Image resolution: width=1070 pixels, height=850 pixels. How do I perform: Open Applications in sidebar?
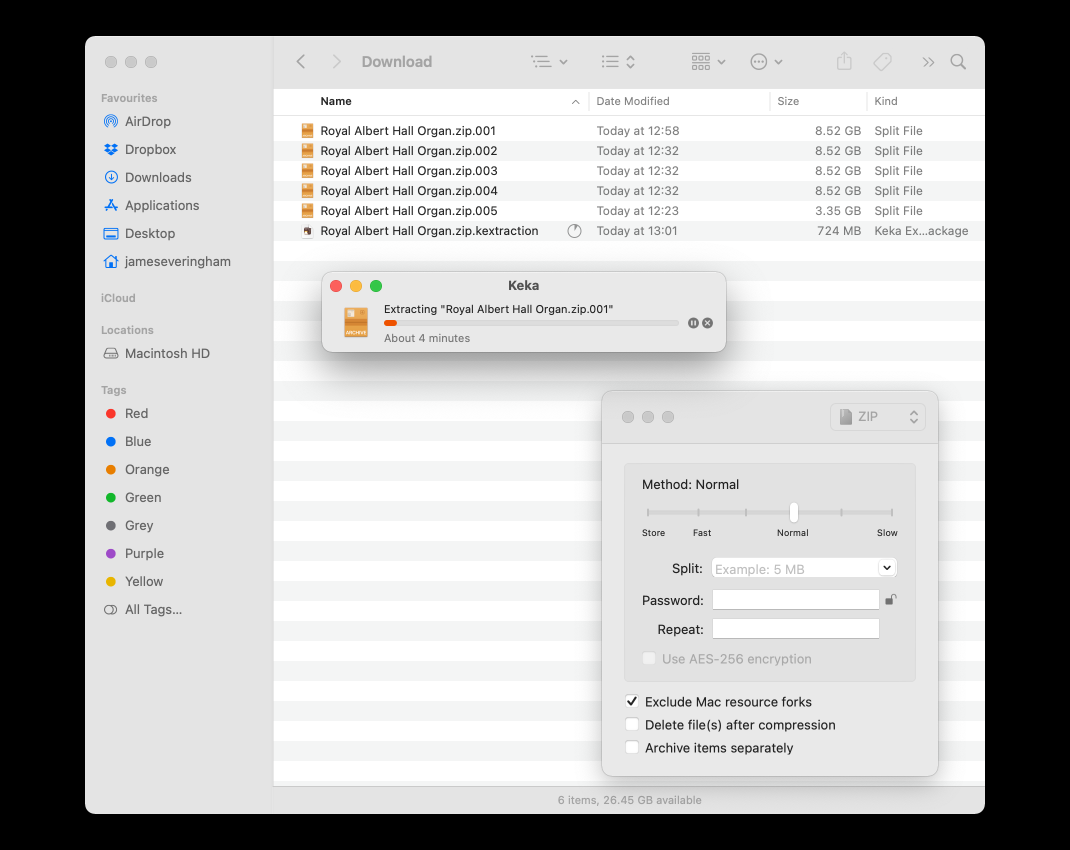(162, 205)
